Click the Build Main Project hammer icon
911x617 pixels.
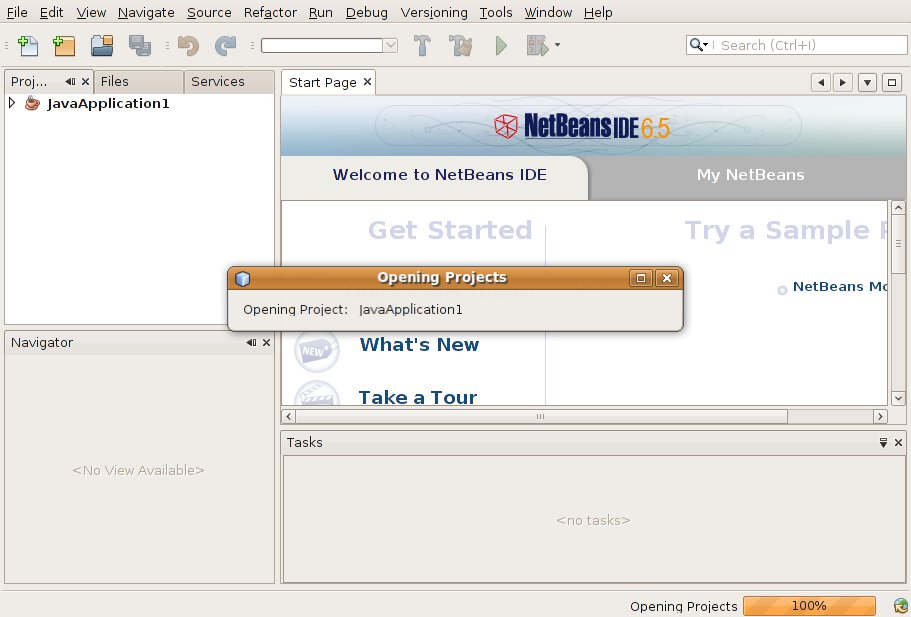422,45
